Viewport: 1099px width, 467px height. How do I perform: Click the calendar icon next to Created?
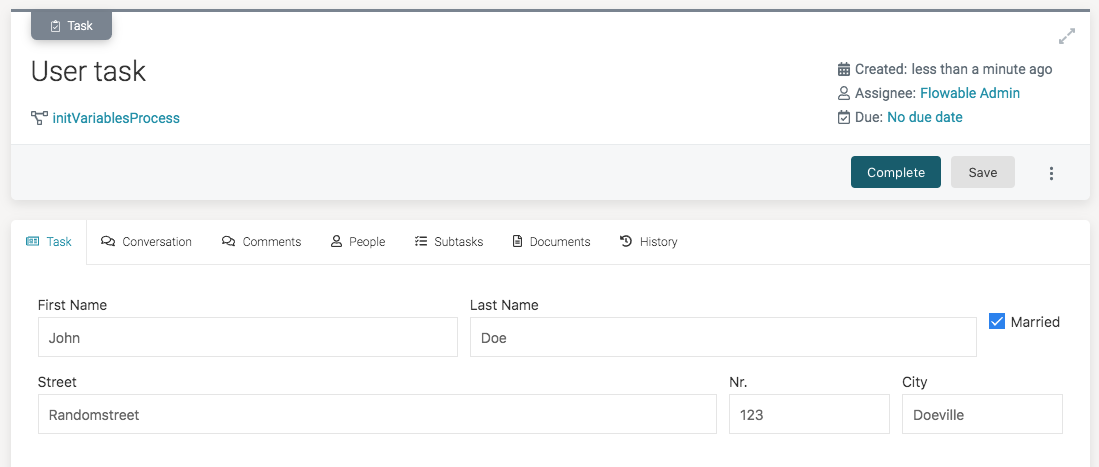[x=844, y=69]
